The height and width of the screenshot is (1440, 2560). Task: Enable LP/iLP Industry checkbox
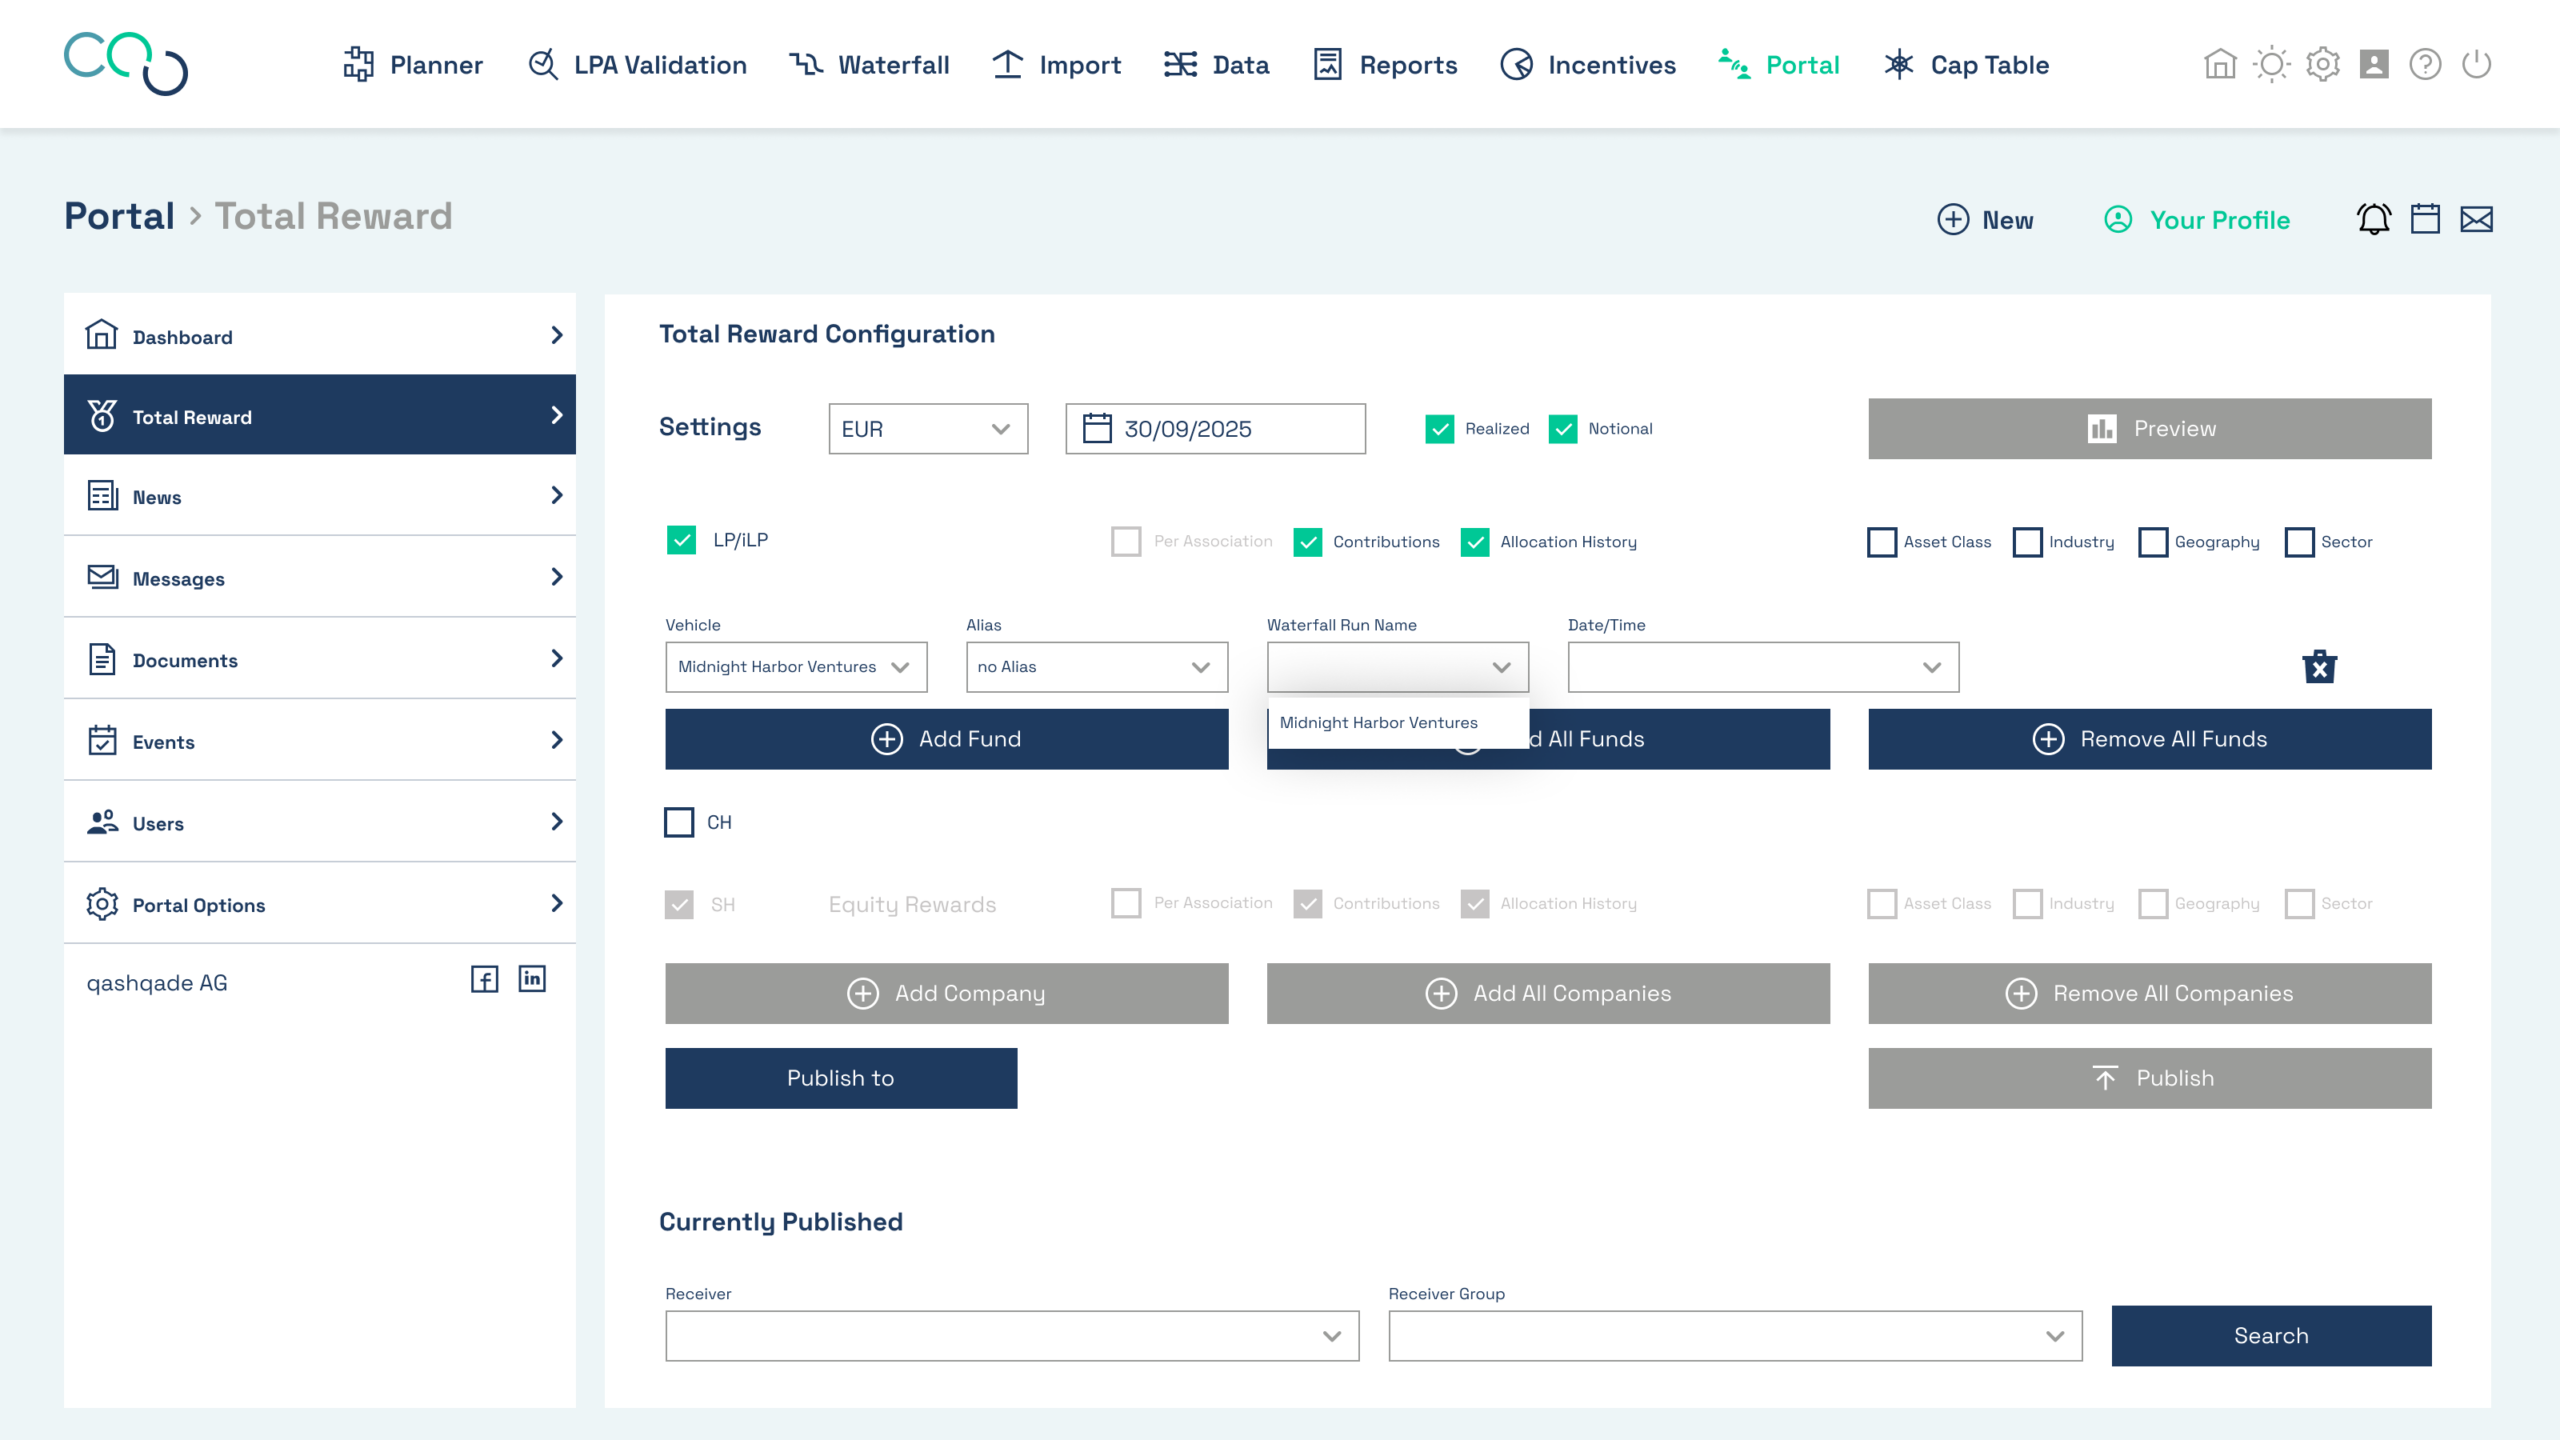click(2027, 542)
